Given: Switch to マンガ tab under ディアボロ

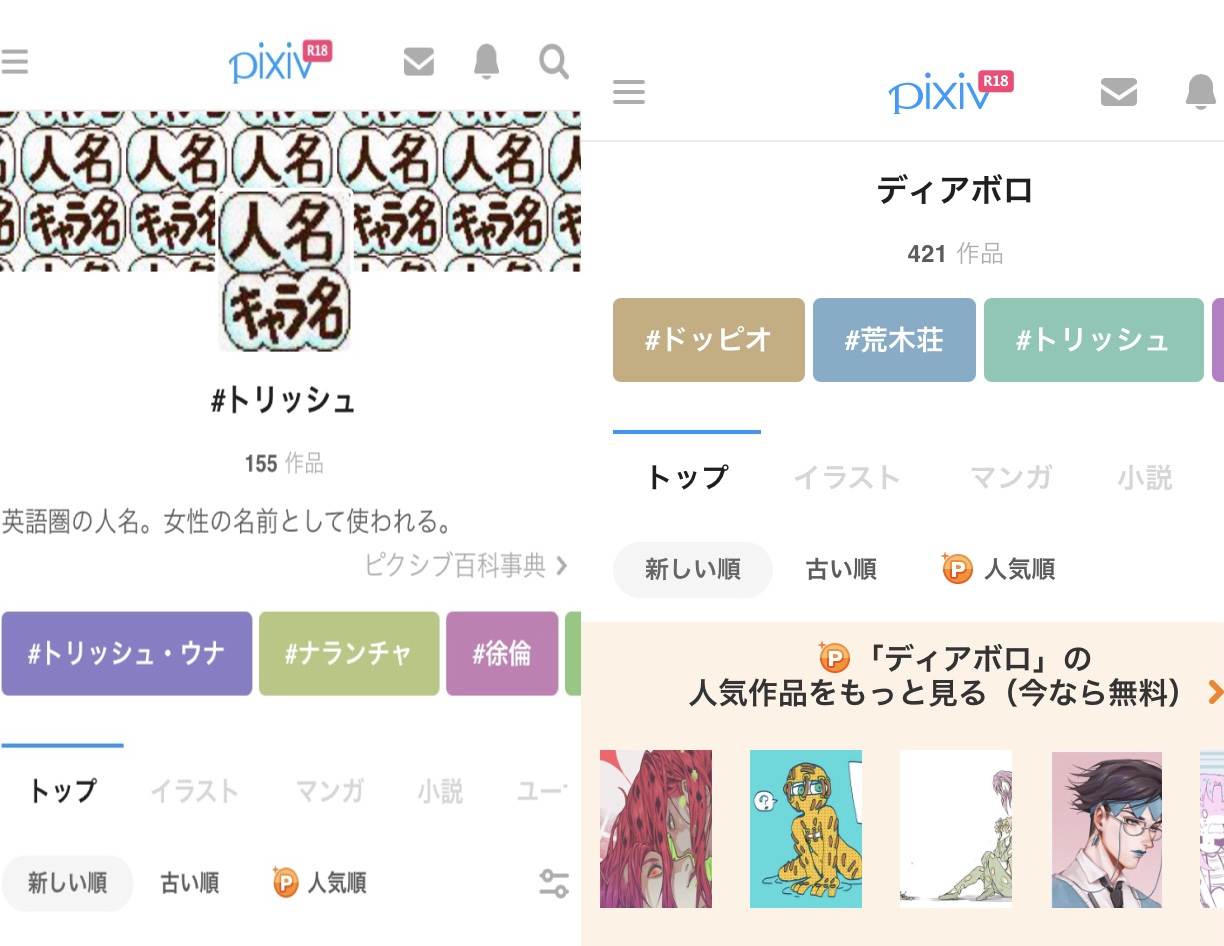Looking at the screenshot, I should pyautogui.click(x=1011, y=478).
